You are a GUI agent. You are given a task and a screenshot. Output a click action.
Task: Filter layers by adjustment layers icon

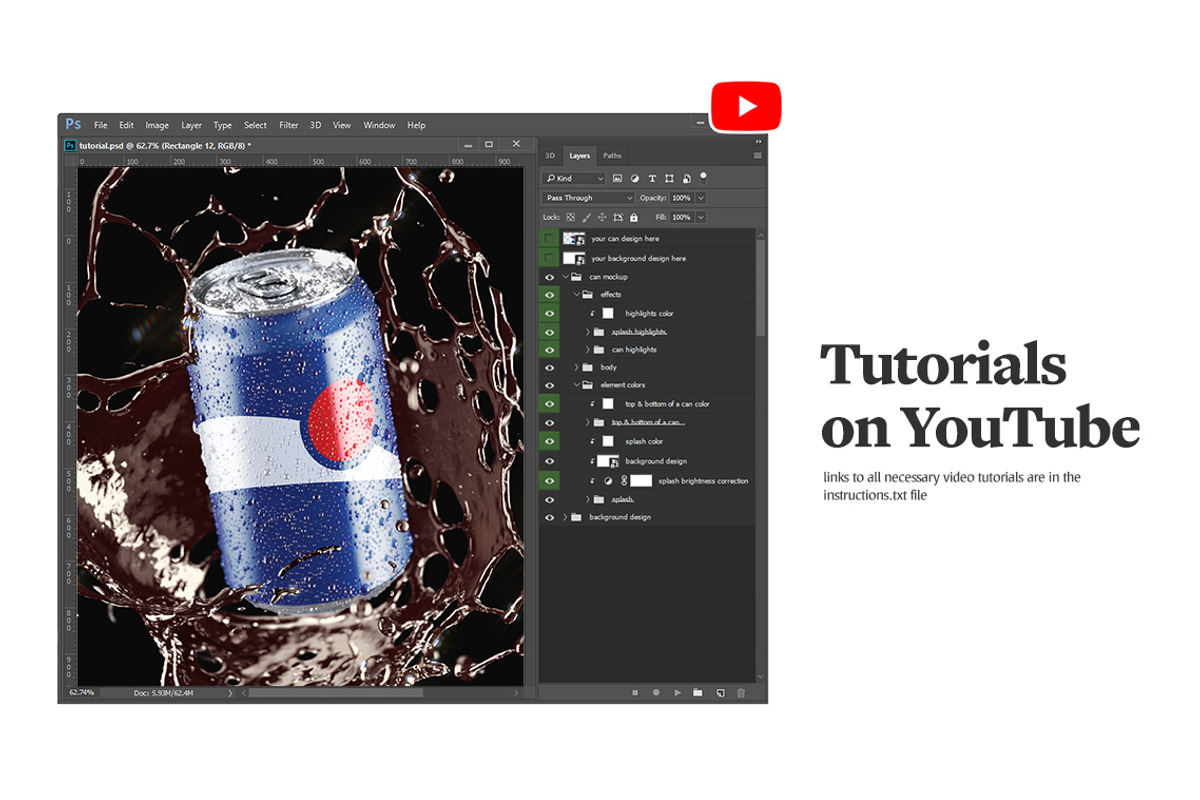(x=635, y=178)
